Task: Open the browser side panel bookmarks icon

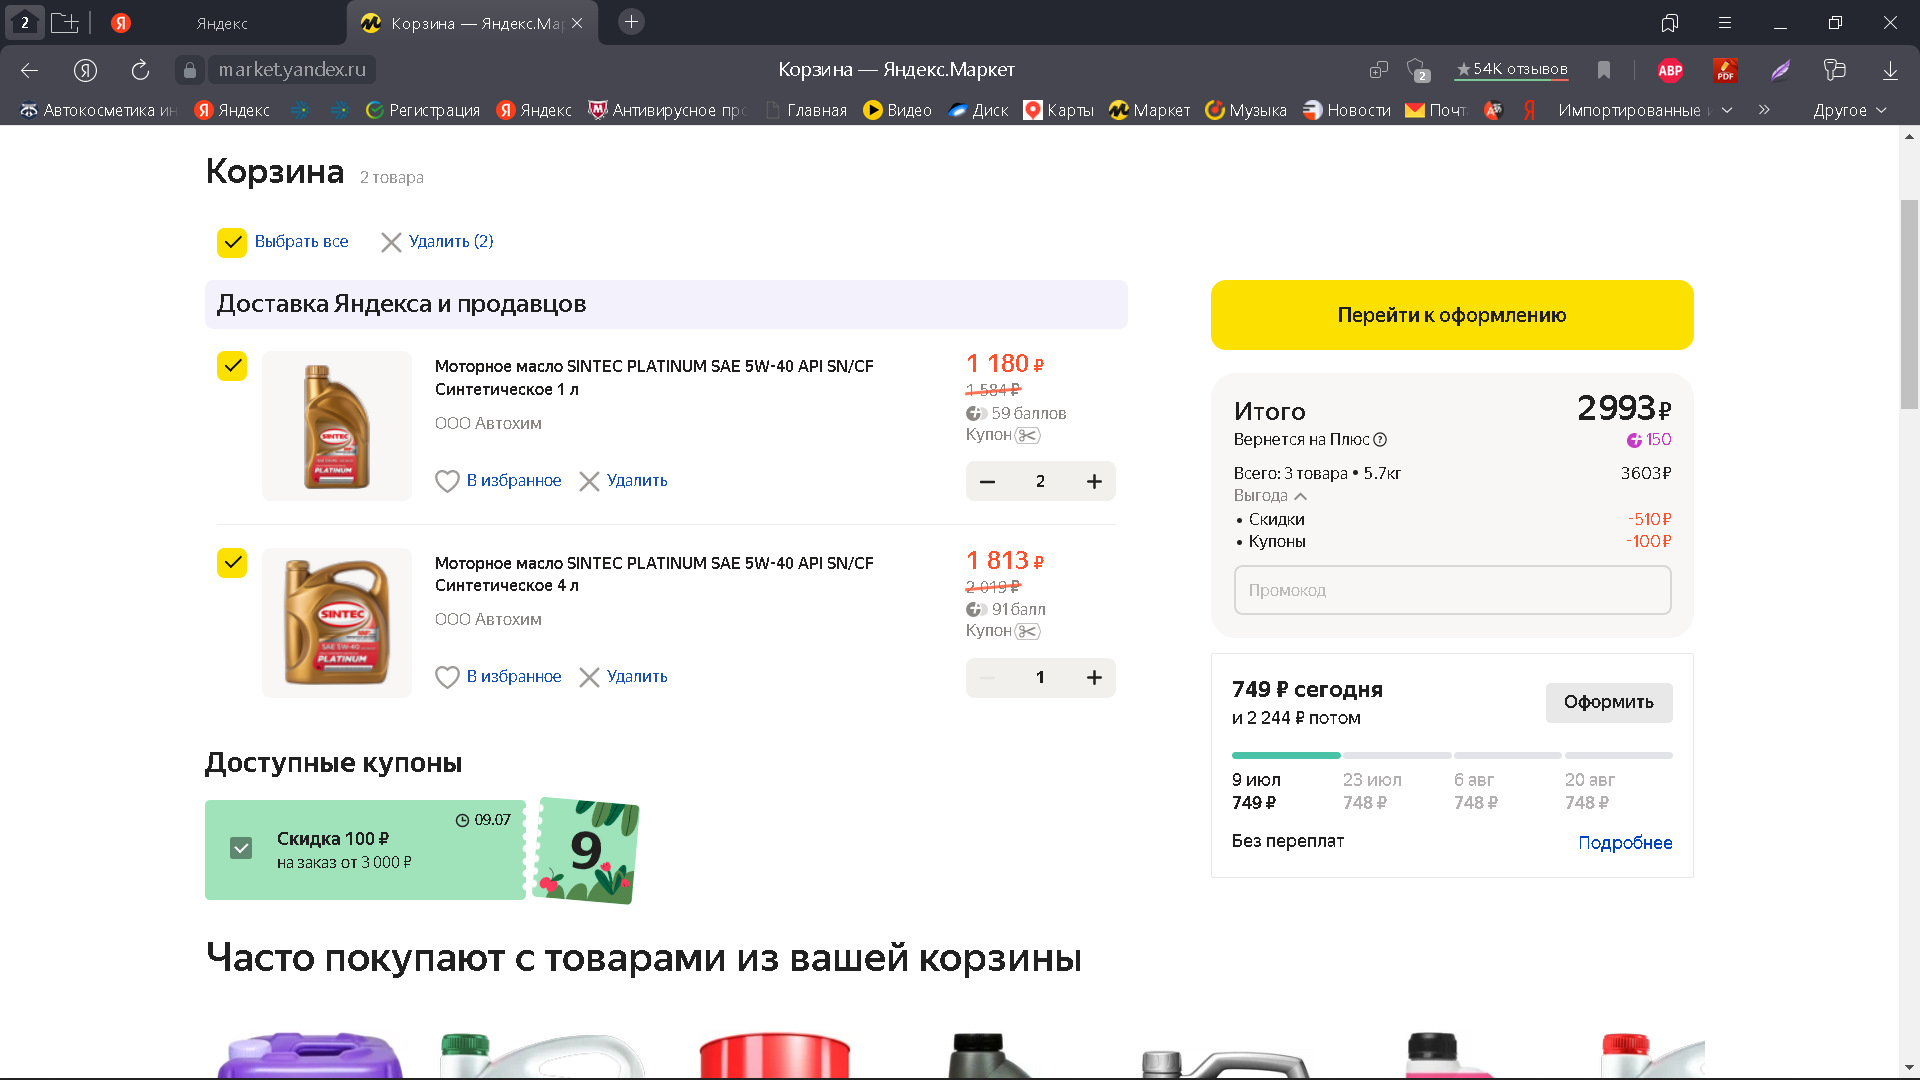Action: (1670, 22)
